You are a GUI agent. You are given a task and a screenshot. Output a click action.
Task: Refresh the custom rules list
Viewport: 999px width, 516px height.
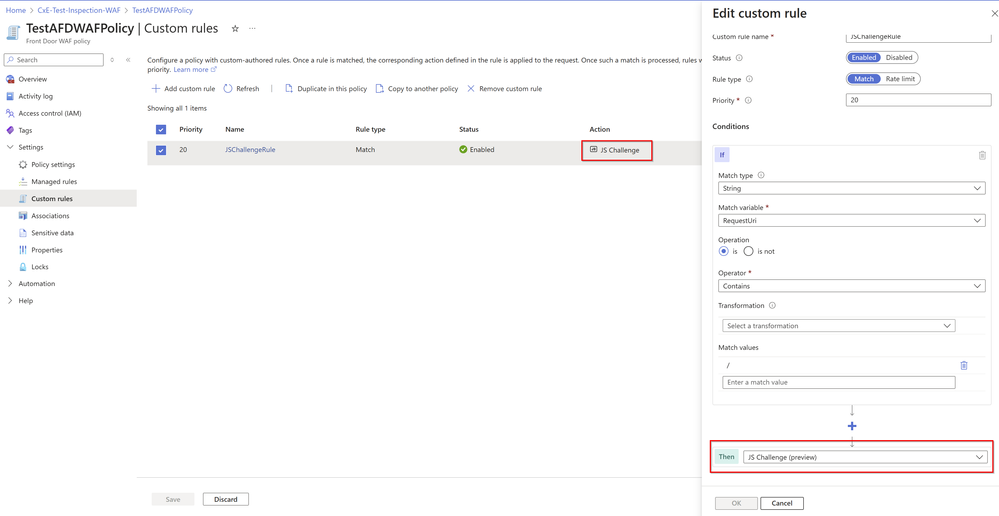(x=241, y=89)
